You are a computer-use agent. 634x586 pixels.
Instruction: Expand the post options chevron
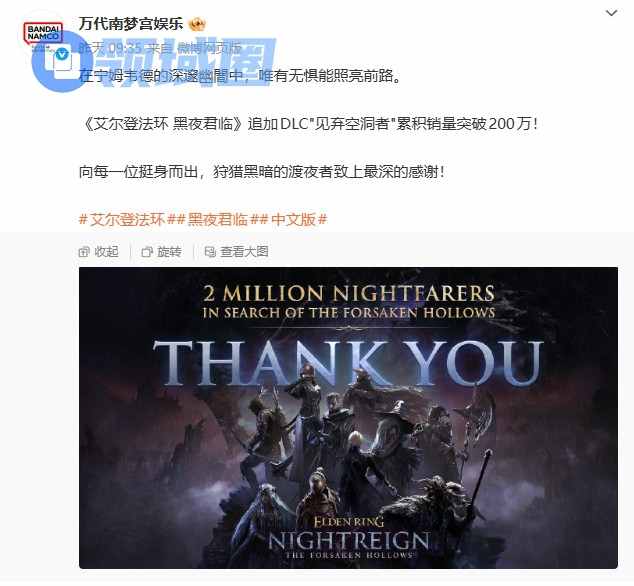coord(611,13)
